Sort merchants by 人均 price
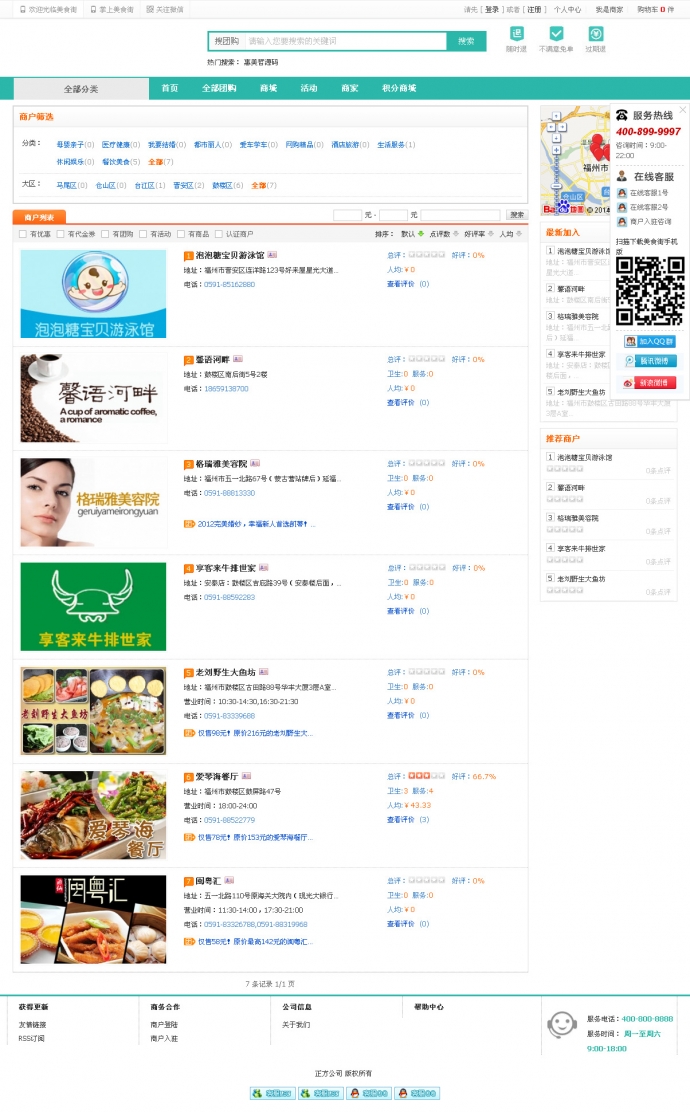This screenshot has width=690, height=1112. pos(511,234)
